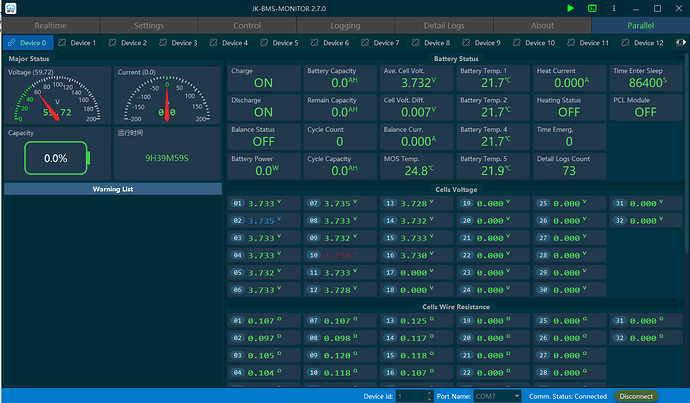Click the unlinked icon beside Device 7
This screenshot has height=403, width=690.
(365, 43)
